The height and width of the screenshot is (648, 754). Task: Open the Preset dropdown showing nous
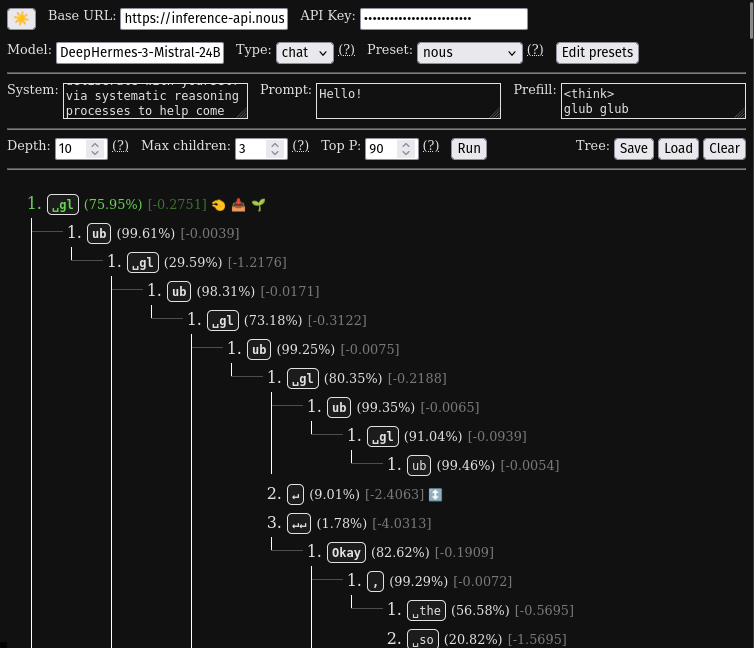pos(469,52)
